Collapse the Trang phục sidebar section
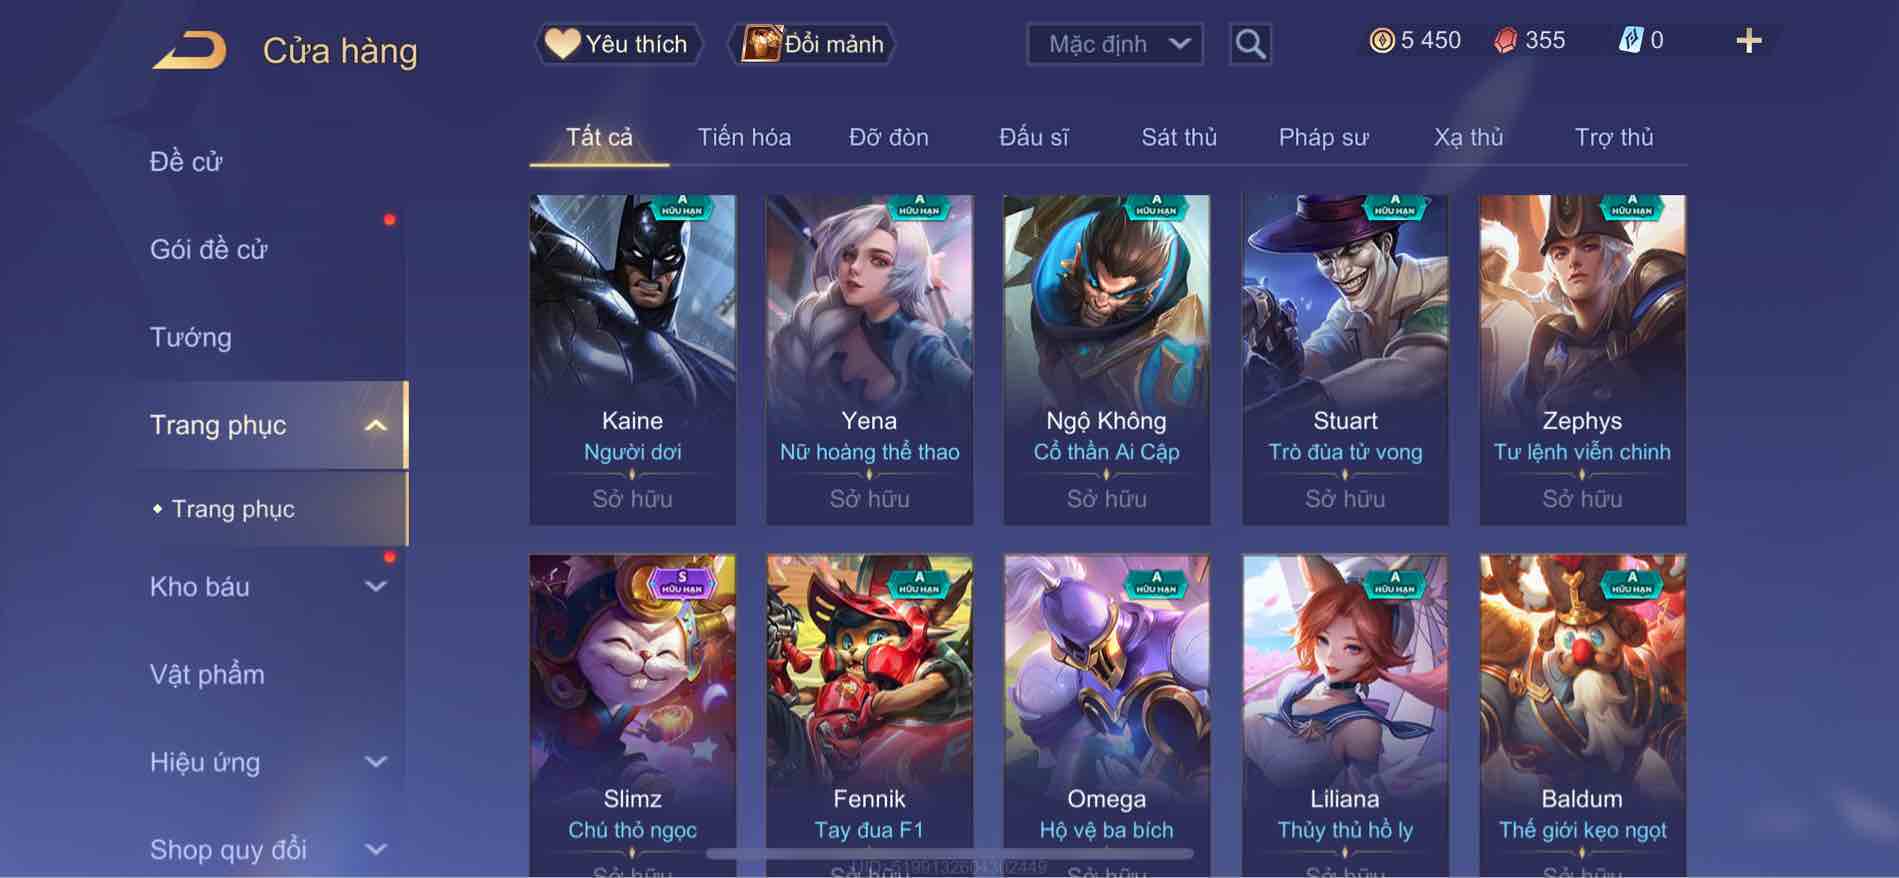 pyautogui.click(x=376, y=425)
